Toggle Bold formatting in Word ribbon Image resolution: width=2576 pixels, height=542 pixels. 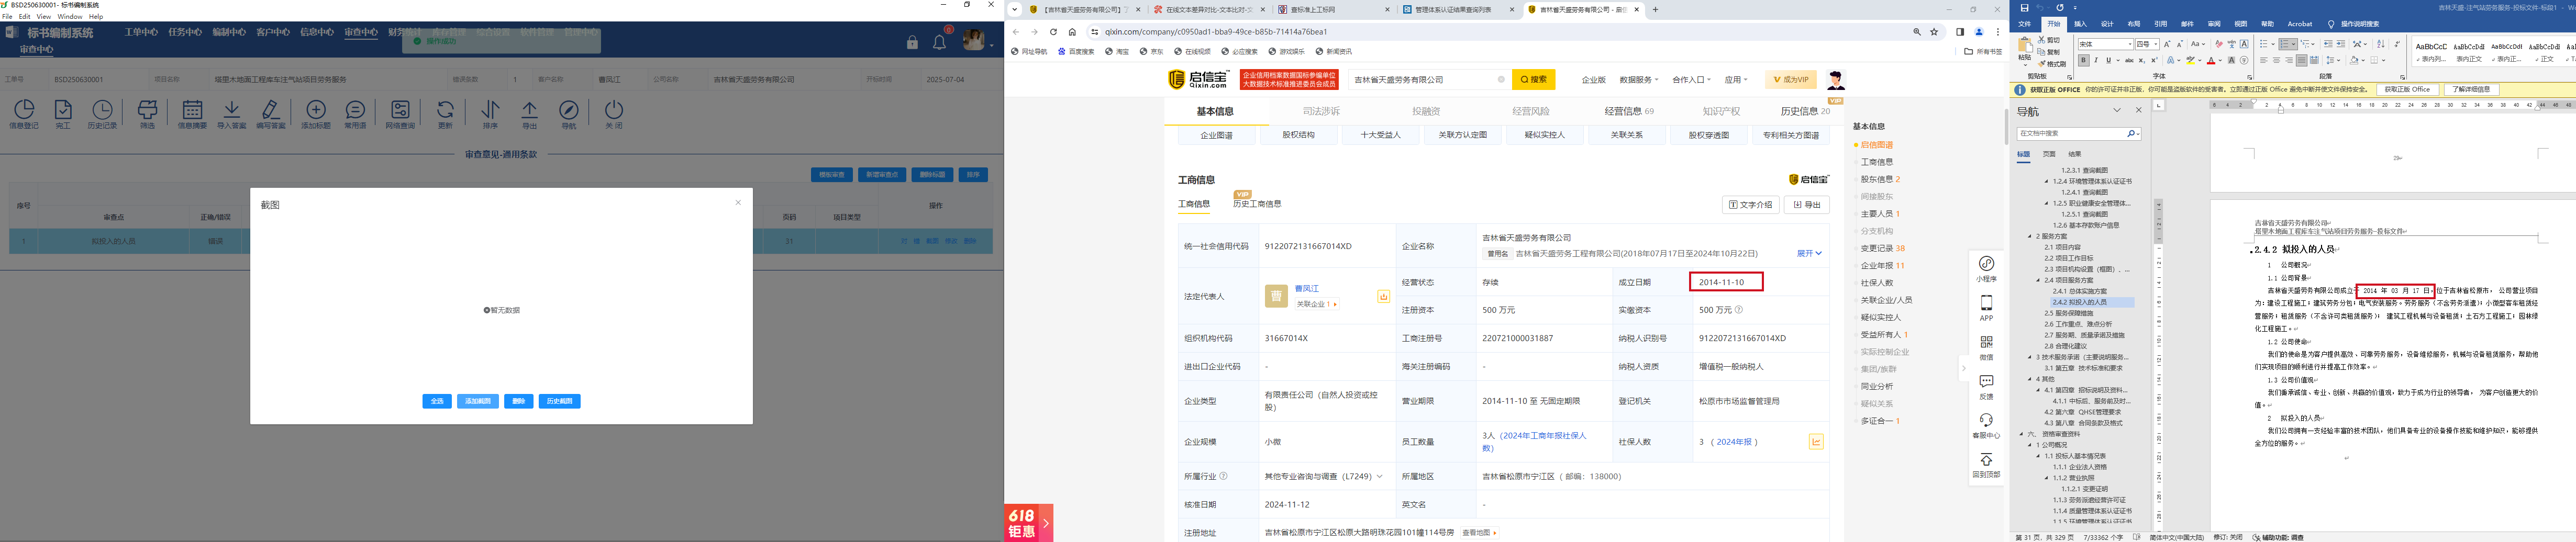coord(2083,61)
